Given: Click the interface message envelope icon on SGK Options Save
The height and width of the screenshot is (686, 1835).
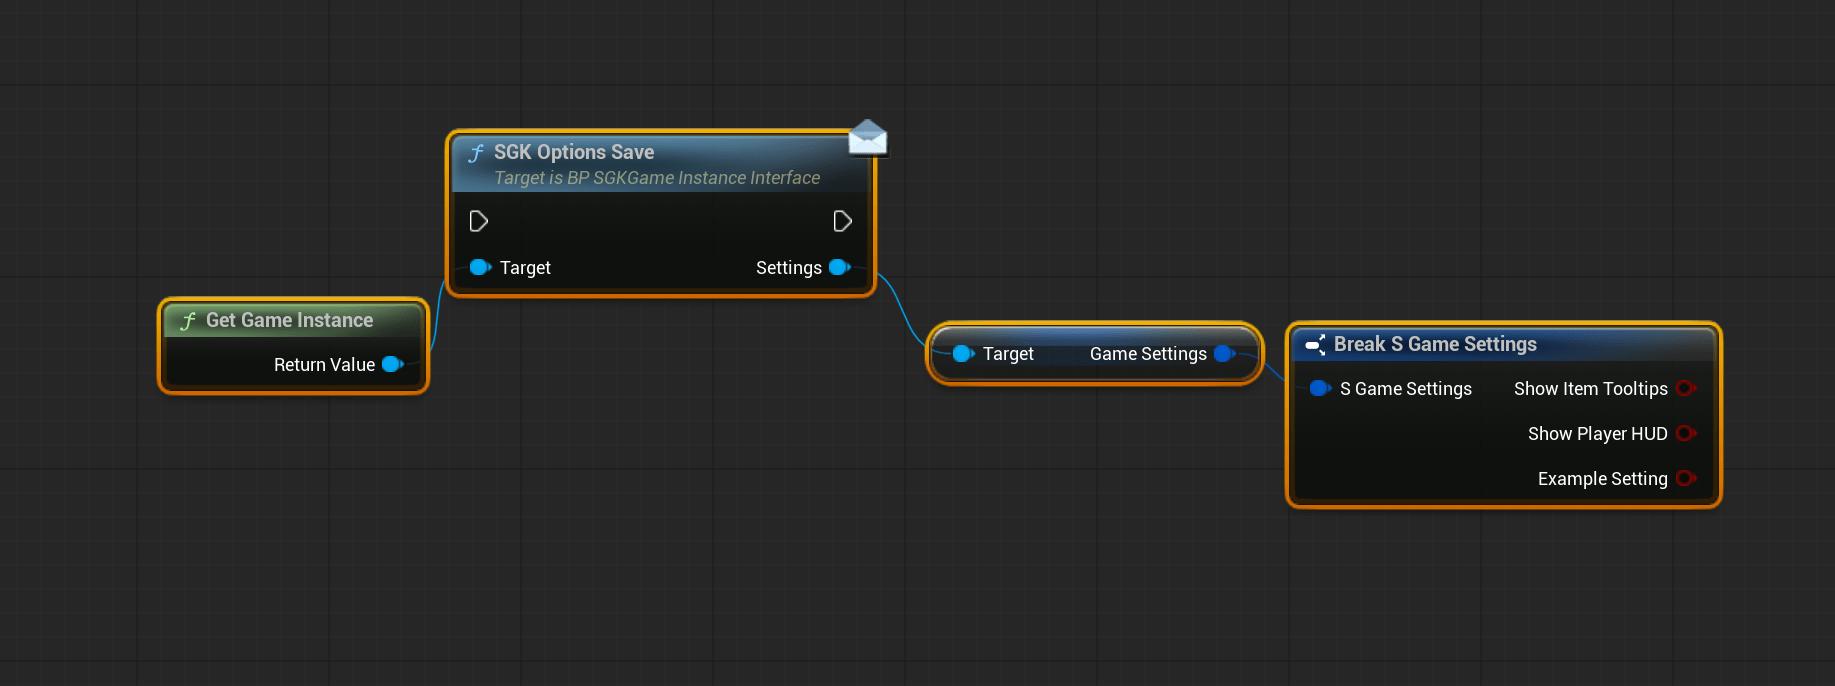Looking at the screenshot, I should 868,138.
